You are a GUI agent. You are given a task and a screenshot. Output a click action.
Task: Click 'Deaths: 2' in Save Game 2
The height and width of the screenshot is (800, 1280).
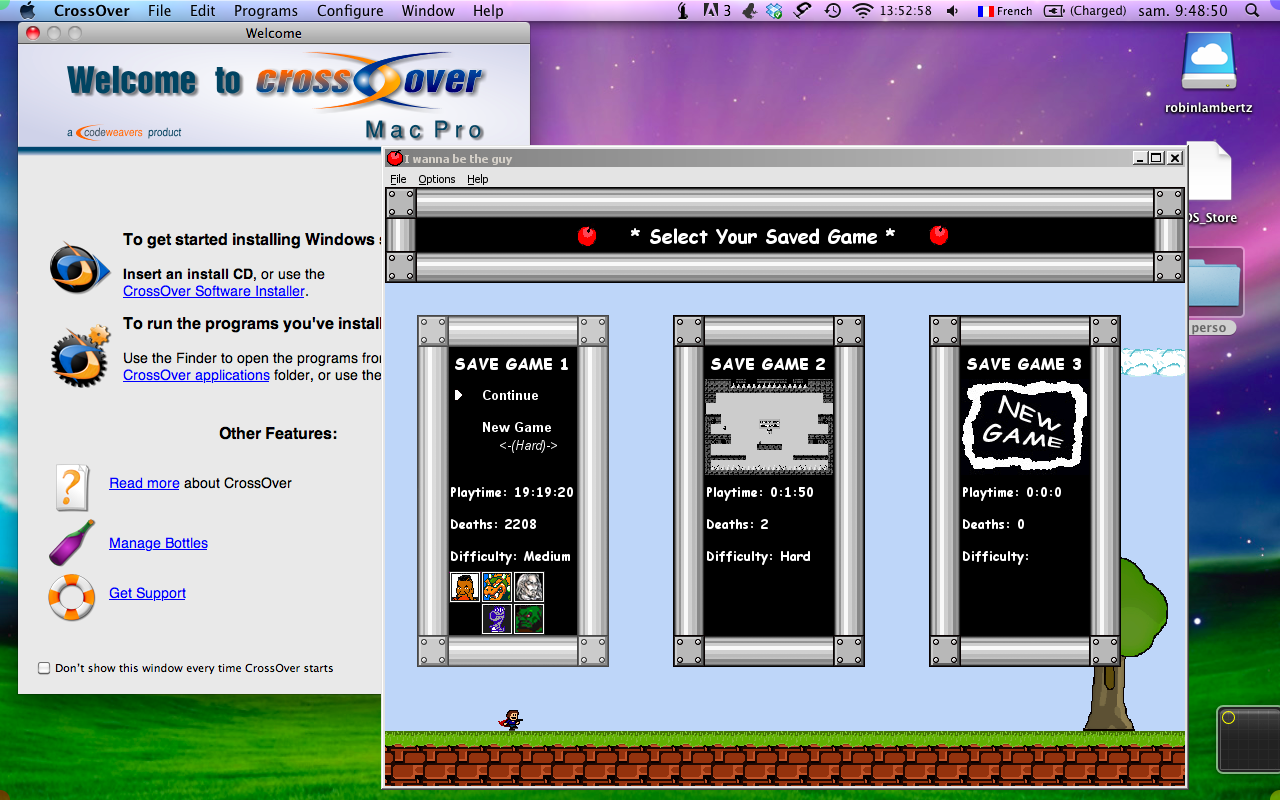click(x=737, y=524)
